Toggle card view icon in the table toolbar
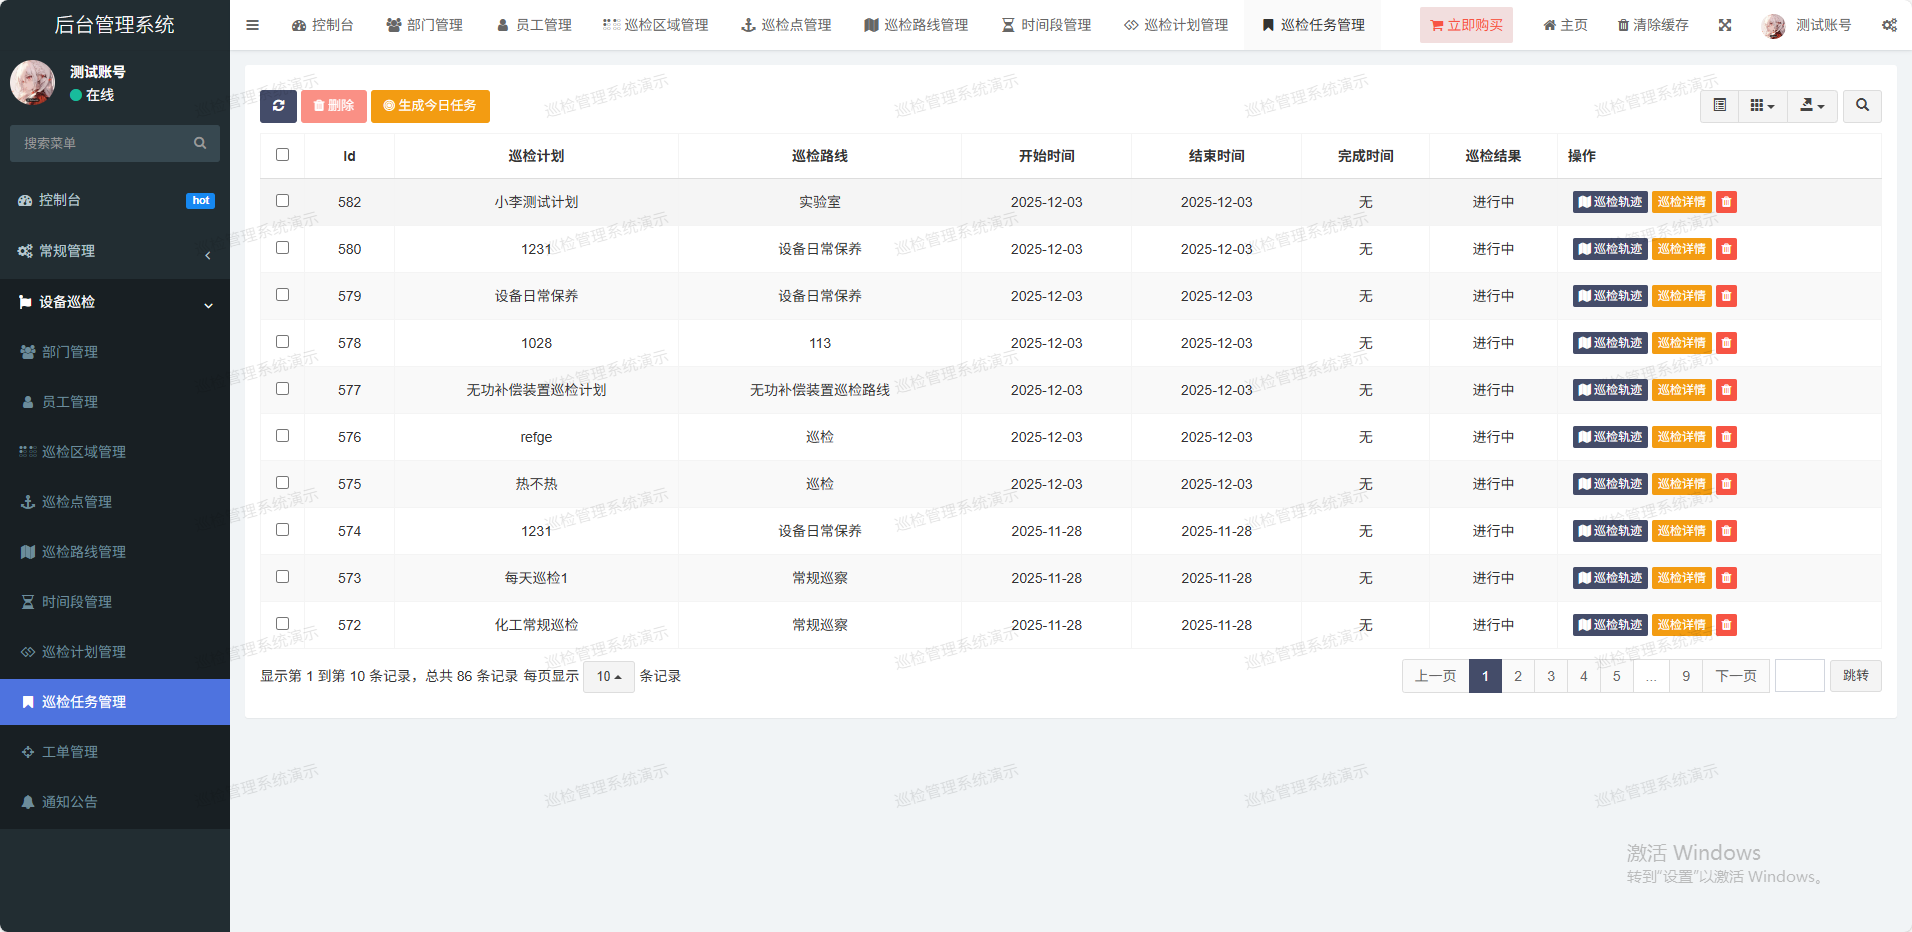Viewport: 1912px width, 932px height. [x=1719, y=105]
